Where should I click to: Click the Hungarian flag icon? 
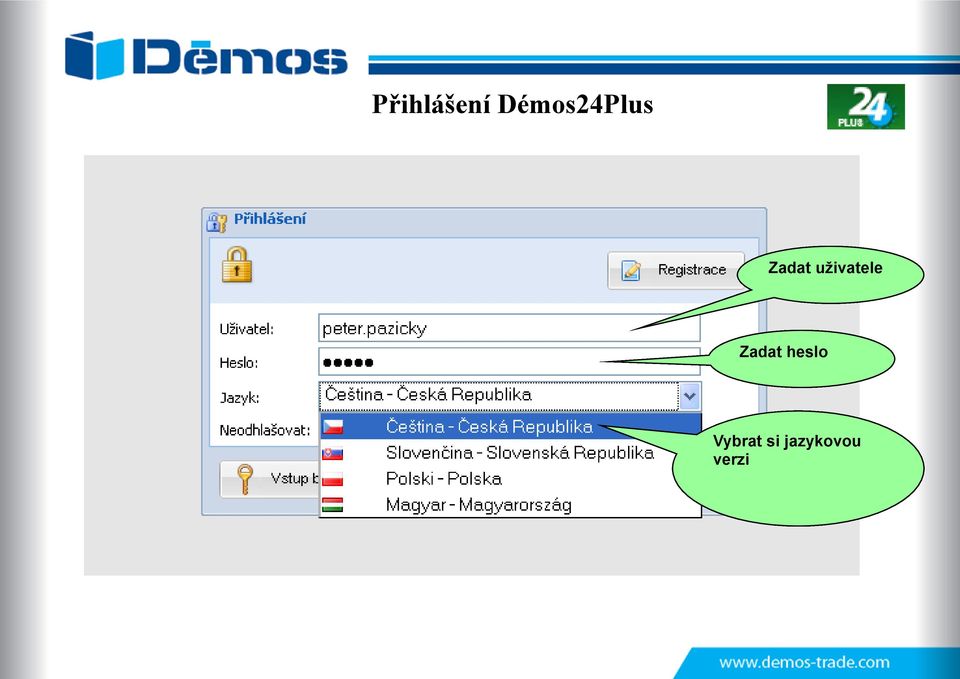332,505
